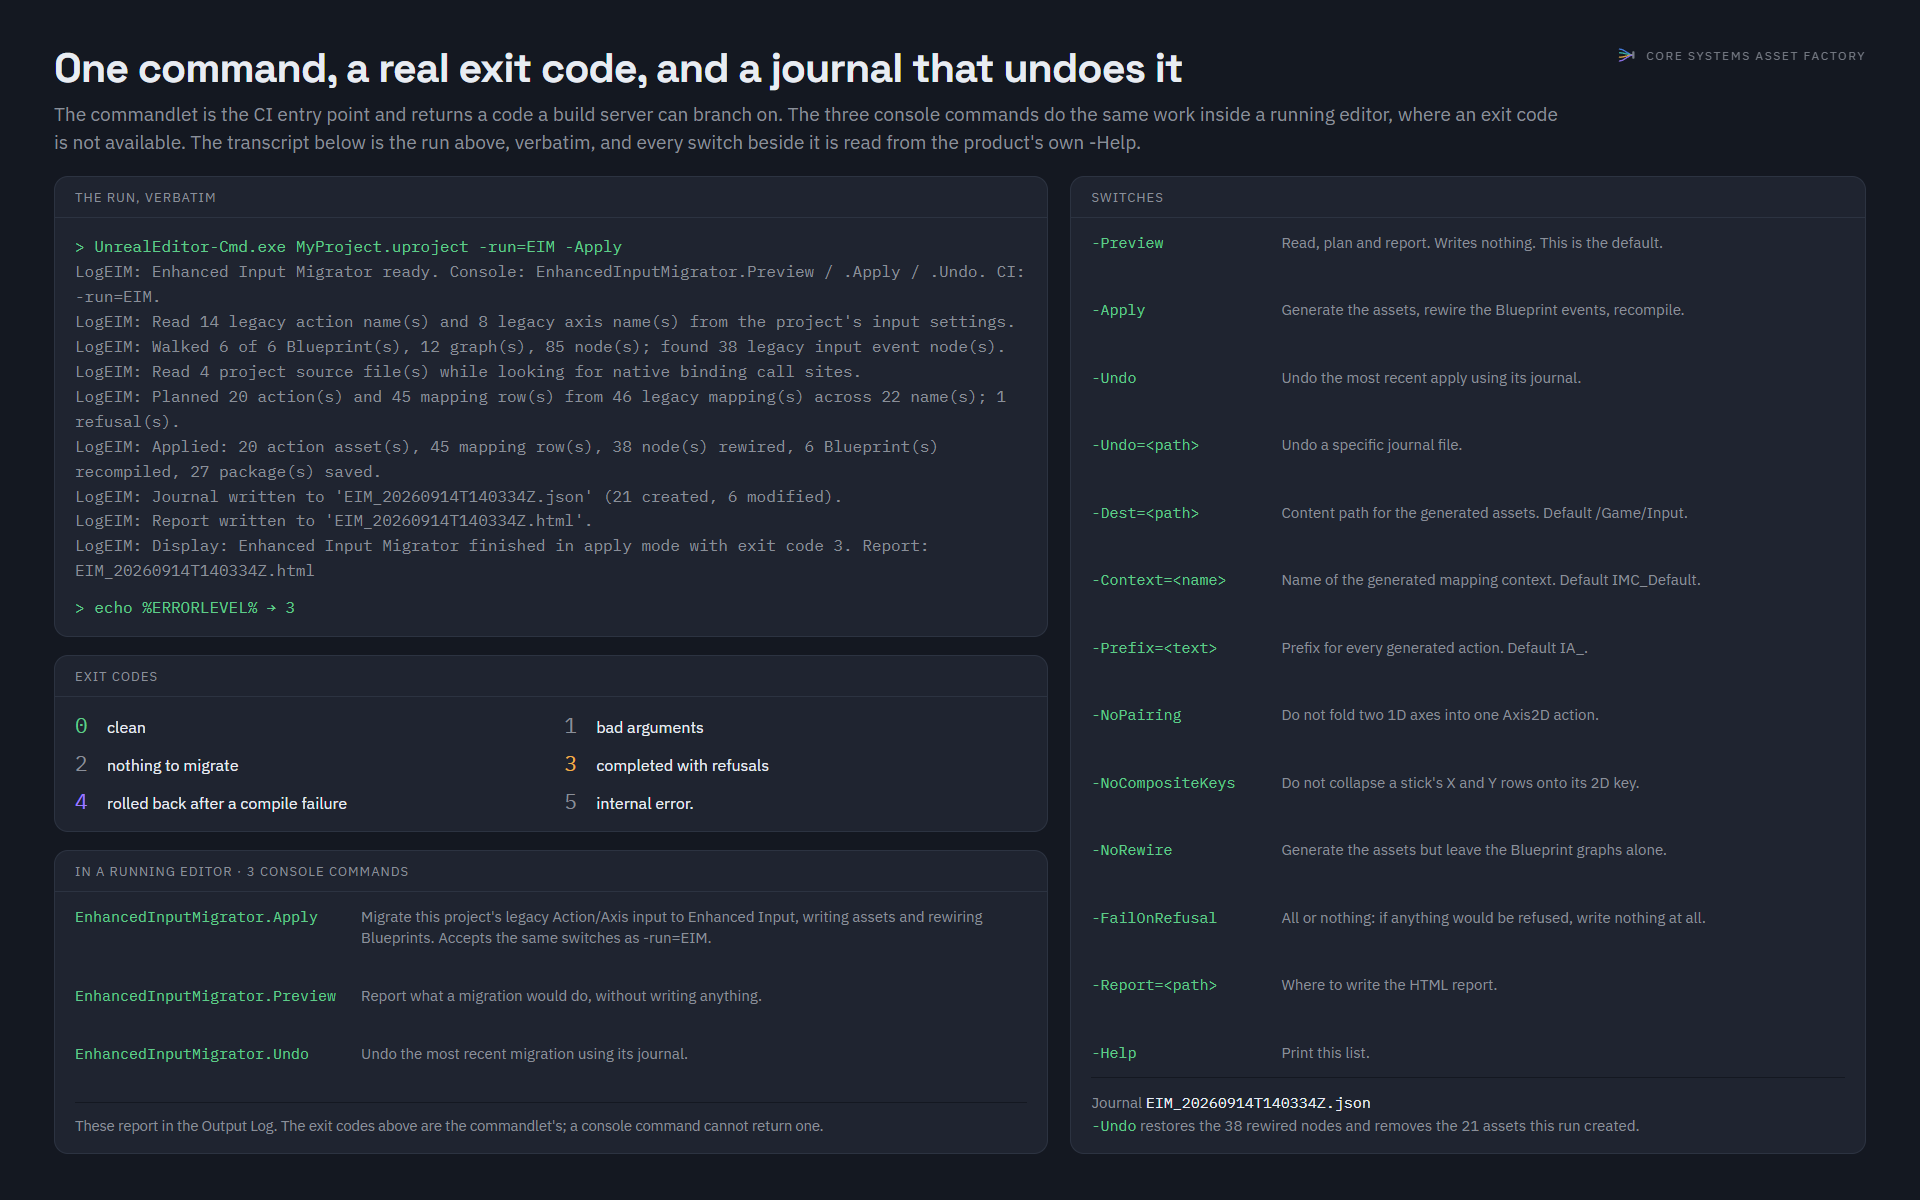Viewport: 1920px width, 1200px height.
Task: Select exit code 0 clean
Action: click(x=110, y=727)
